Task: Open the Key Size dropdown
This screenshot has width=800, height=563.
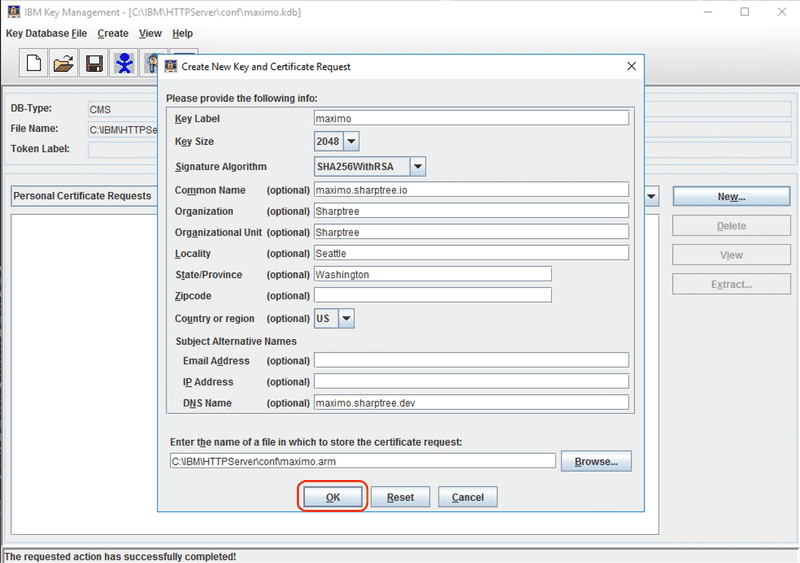Action: click(351, 141)
